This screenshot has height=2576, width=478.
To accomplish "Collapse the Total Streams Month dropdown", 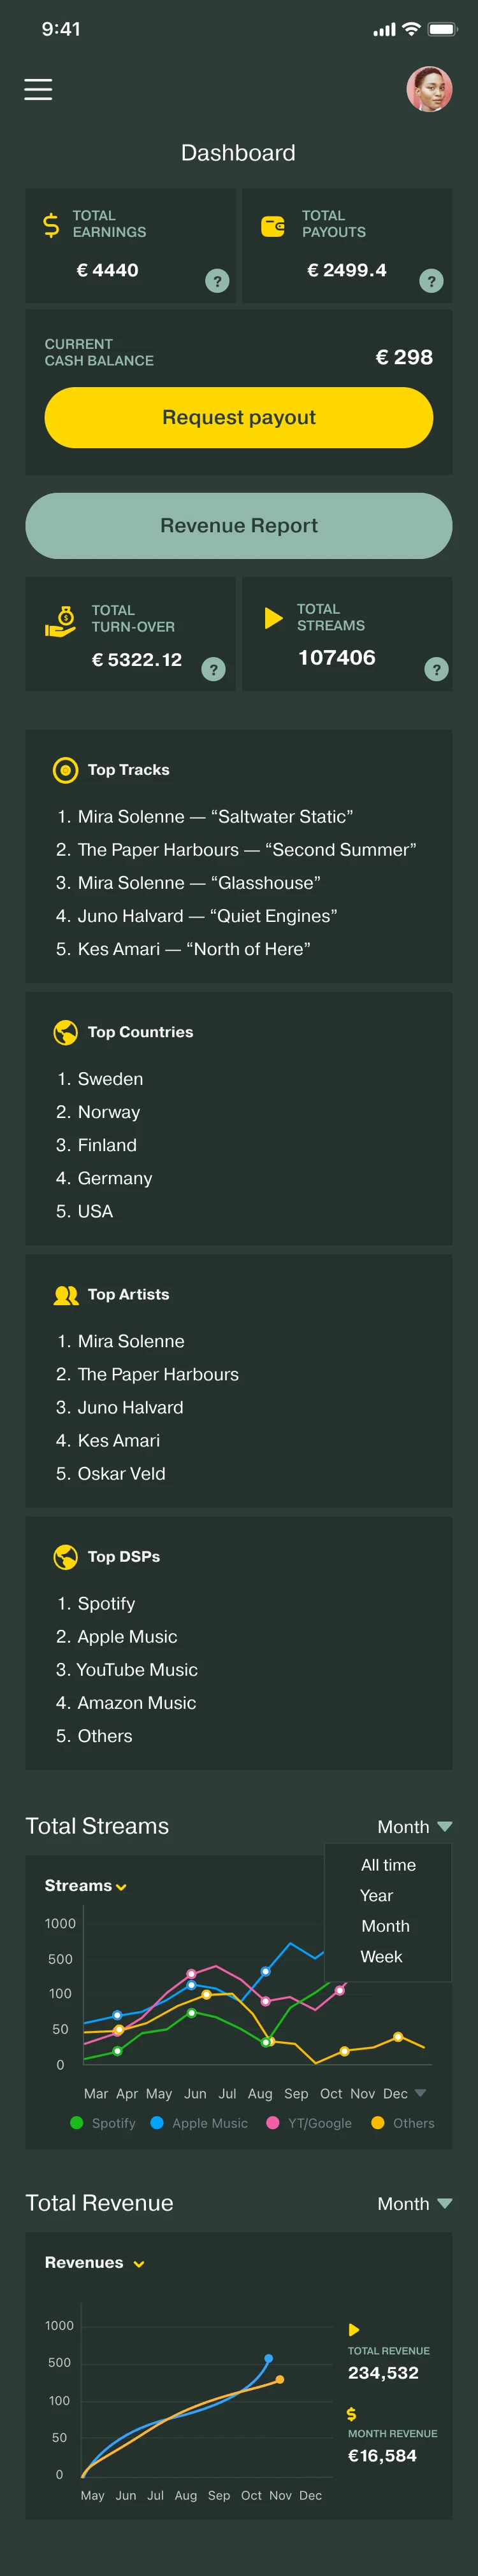I will coord(415,1827).
